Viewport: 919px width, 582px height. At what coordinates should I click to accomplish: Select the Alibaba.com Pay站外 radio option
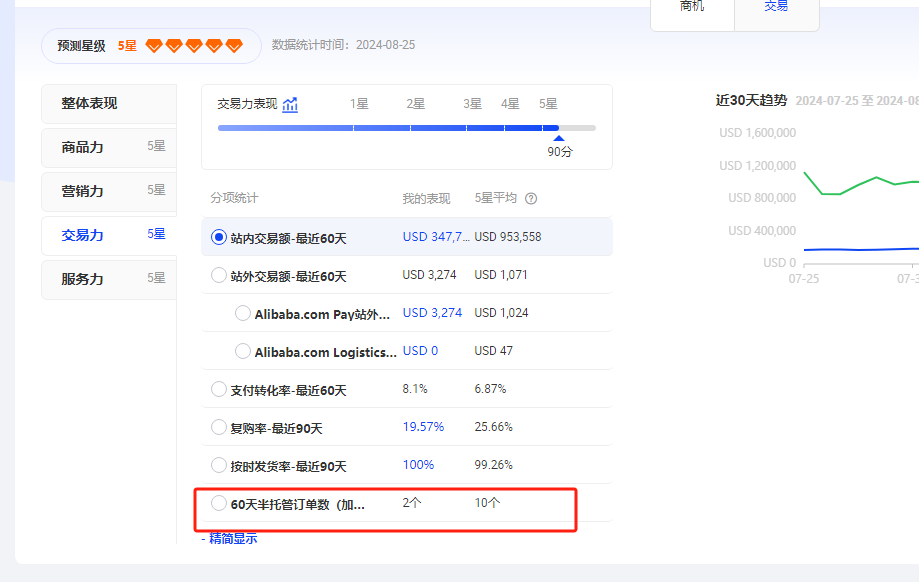point(242,312)
